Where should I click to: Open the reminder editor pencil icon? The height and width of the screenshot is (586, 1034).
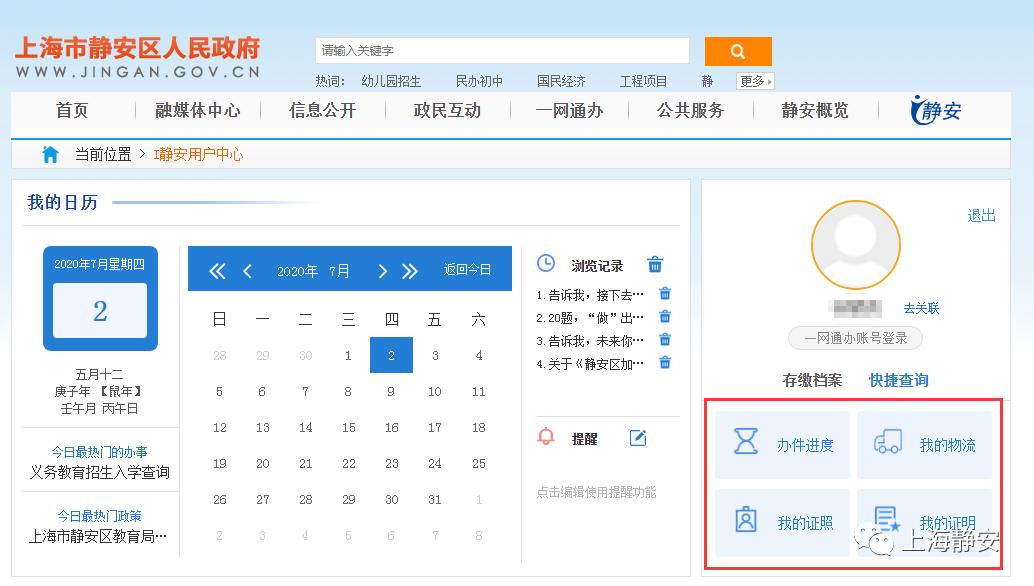tap(638, 436)
